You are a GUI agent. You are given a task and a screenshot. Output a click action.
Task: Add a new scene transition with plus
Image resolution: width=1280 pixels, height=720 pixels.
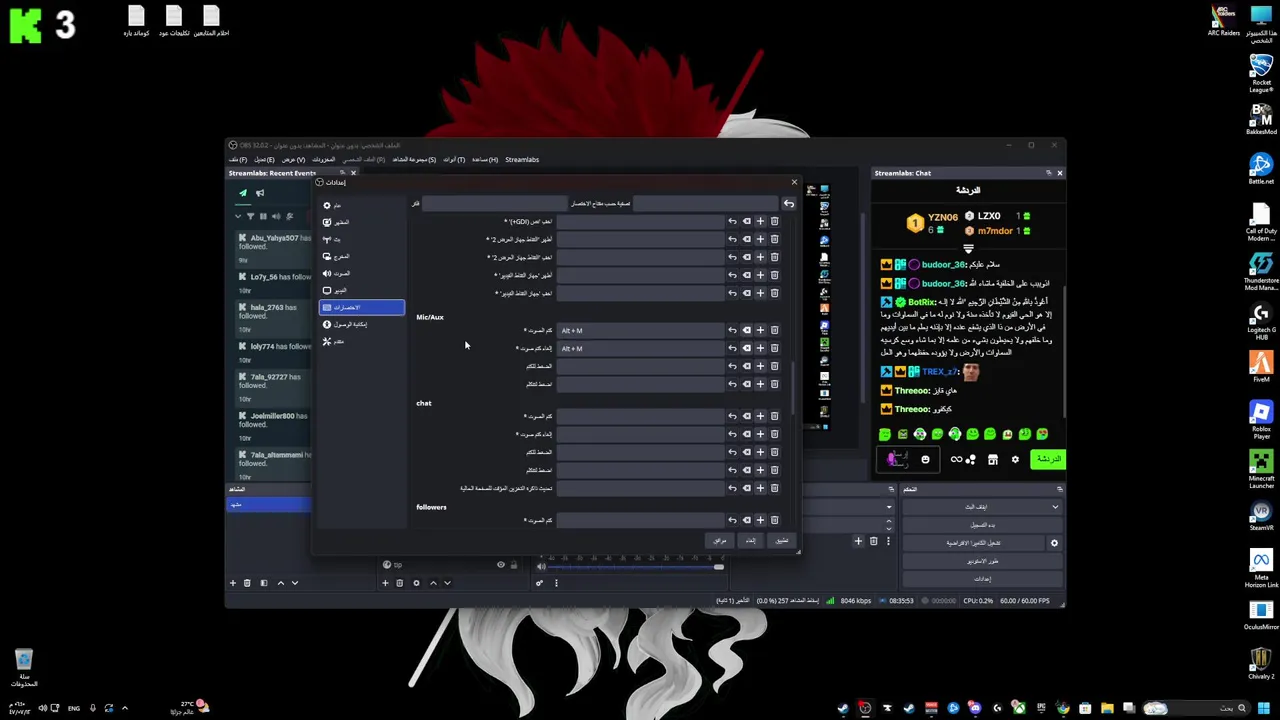click(858, 541)
